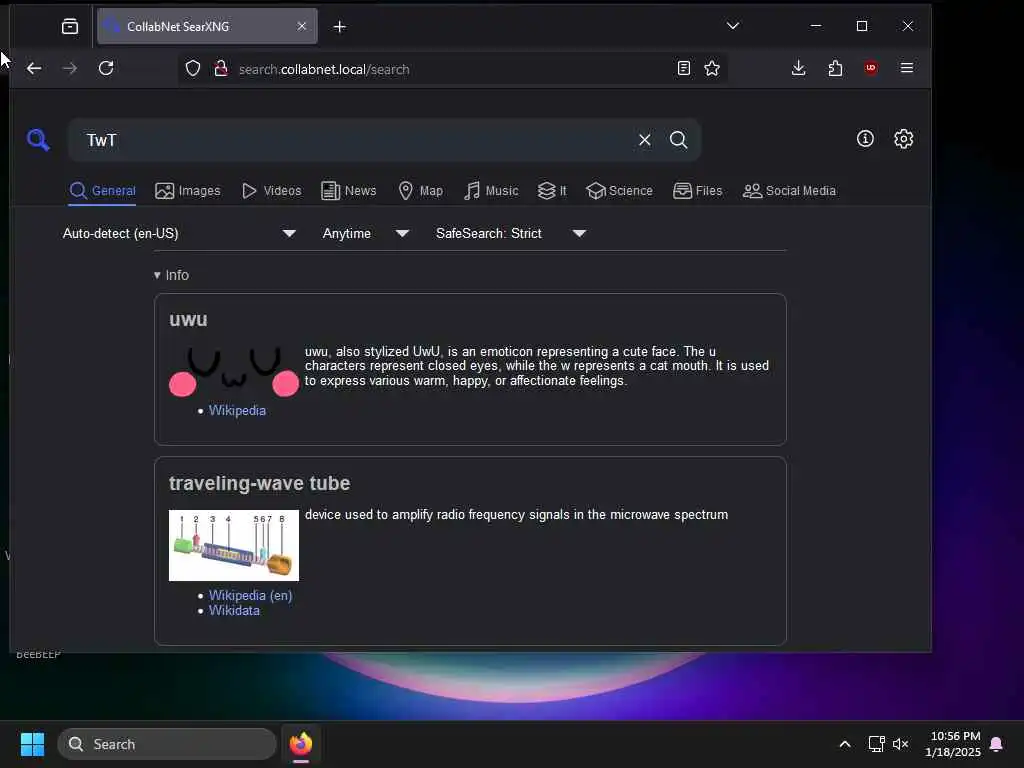Collapse the Info section
1024x768 pixels.
(171, 275)
